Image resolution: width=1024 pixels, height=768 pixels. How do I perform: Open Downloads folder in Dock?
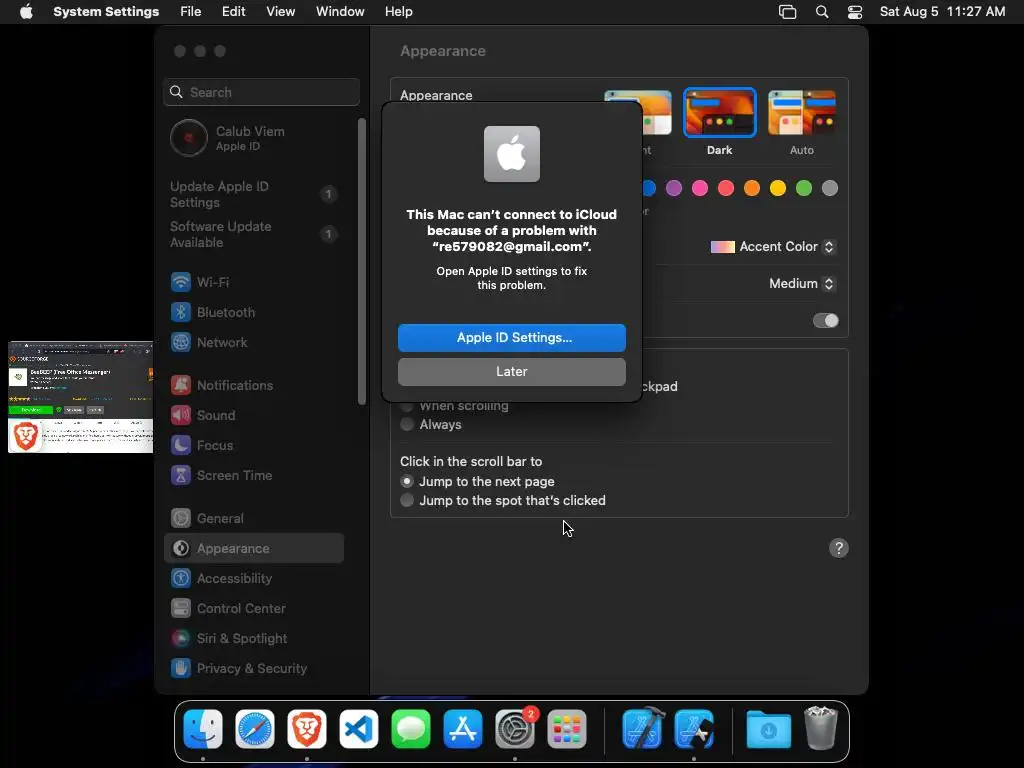(x=769, y=729)
